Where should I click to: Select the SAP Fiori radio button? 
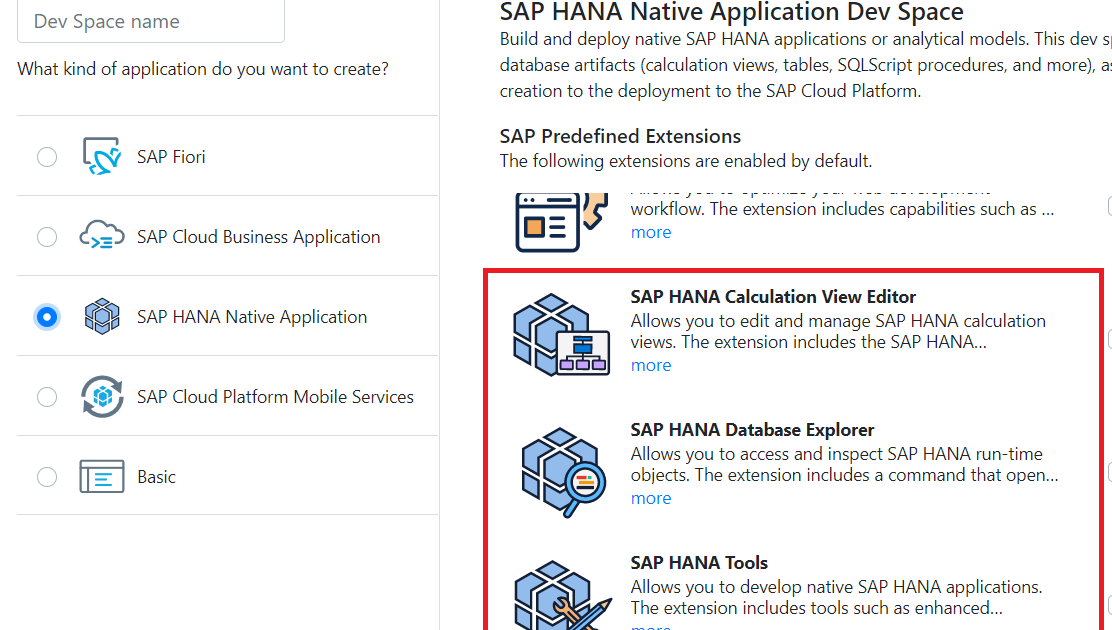(x=47, y=156)
